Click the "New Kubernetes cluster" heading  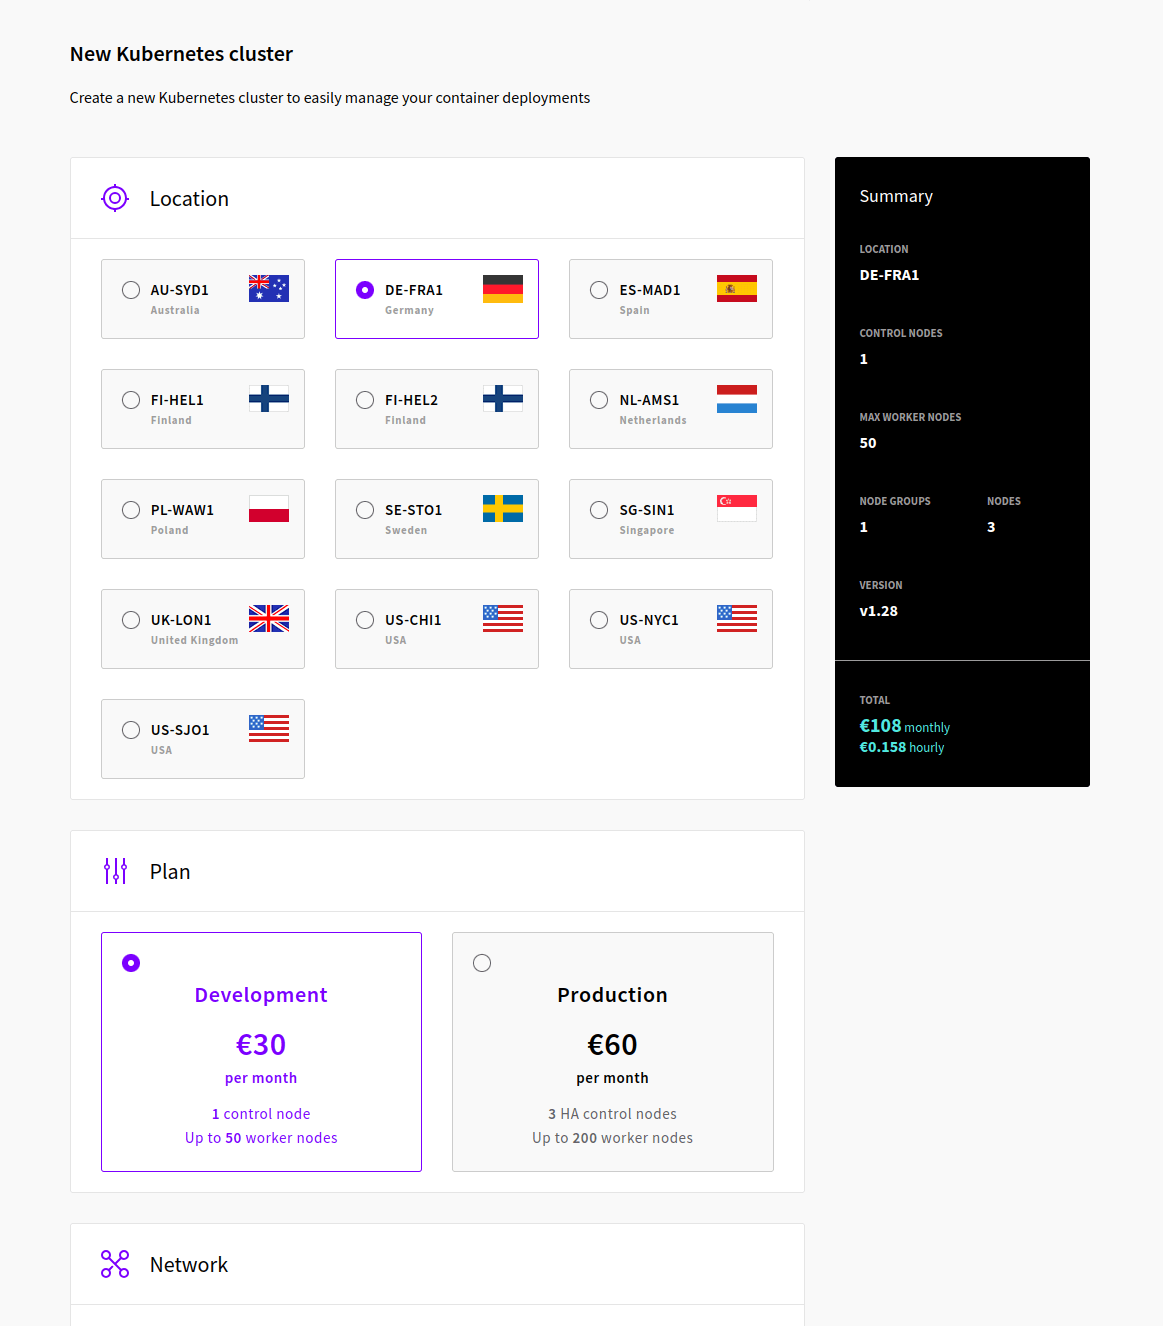181,54
